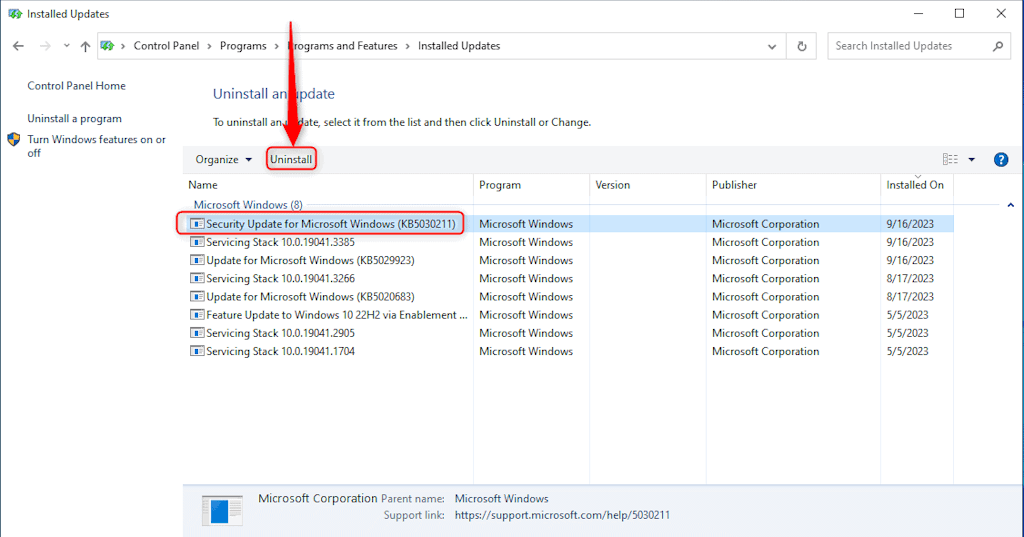Image resolution: width=1024 pixels, height=537 pixels.
Task: Navigate to Programs breadcrumb
Action: [x=243, y=46]
